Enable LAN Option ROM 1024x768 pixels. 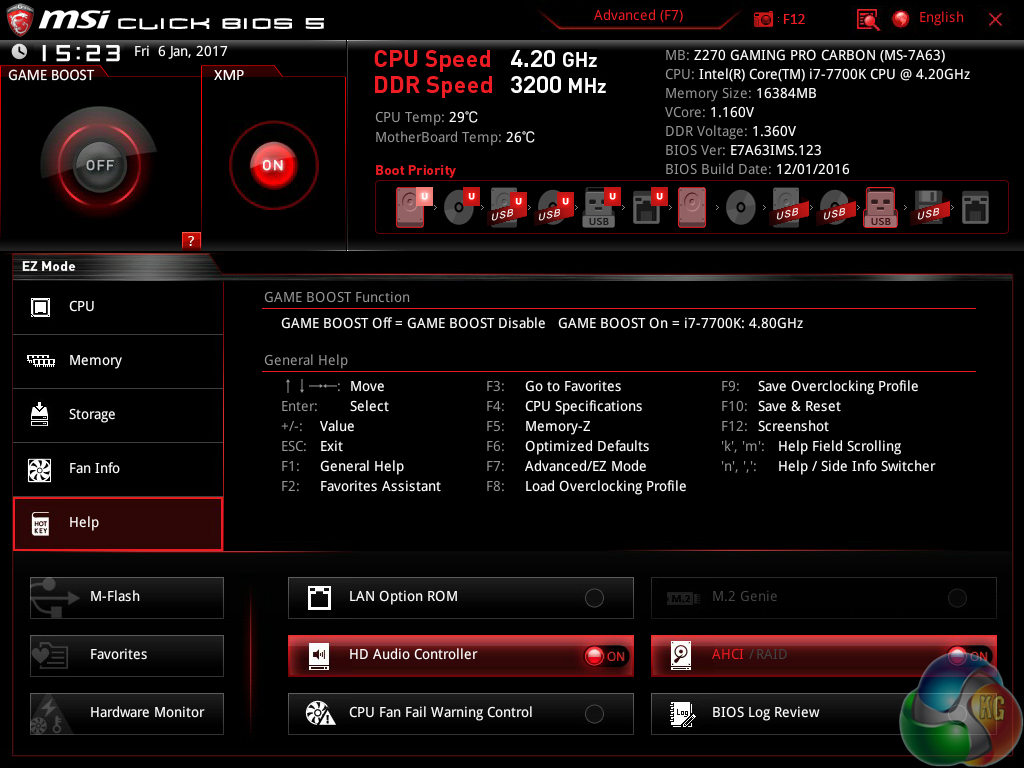[x=460, y=598]
